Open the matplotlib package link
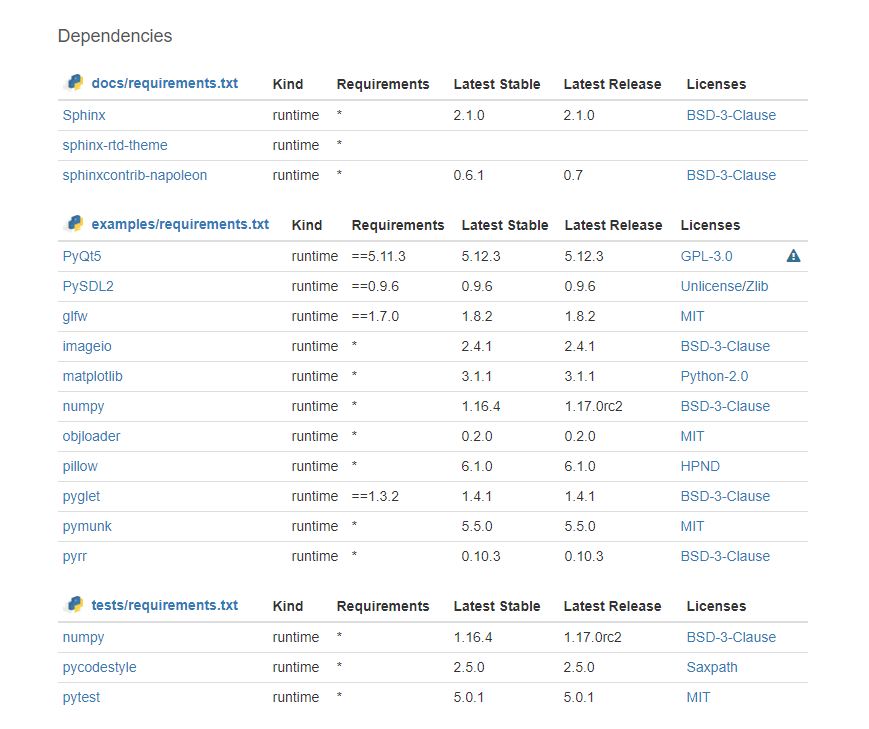Screen dimensions: 869x729 click(x=93, y=376)
